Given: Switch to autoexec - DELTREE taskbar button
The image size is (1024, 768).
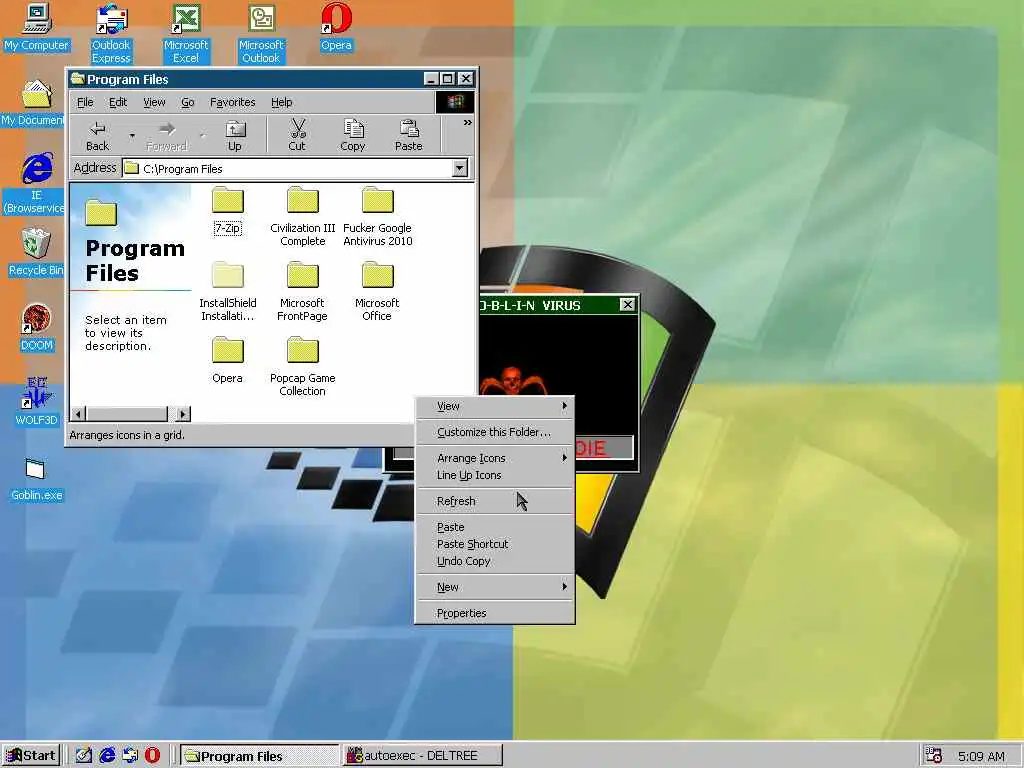Looking at the screenshot, I should point(423,756).
